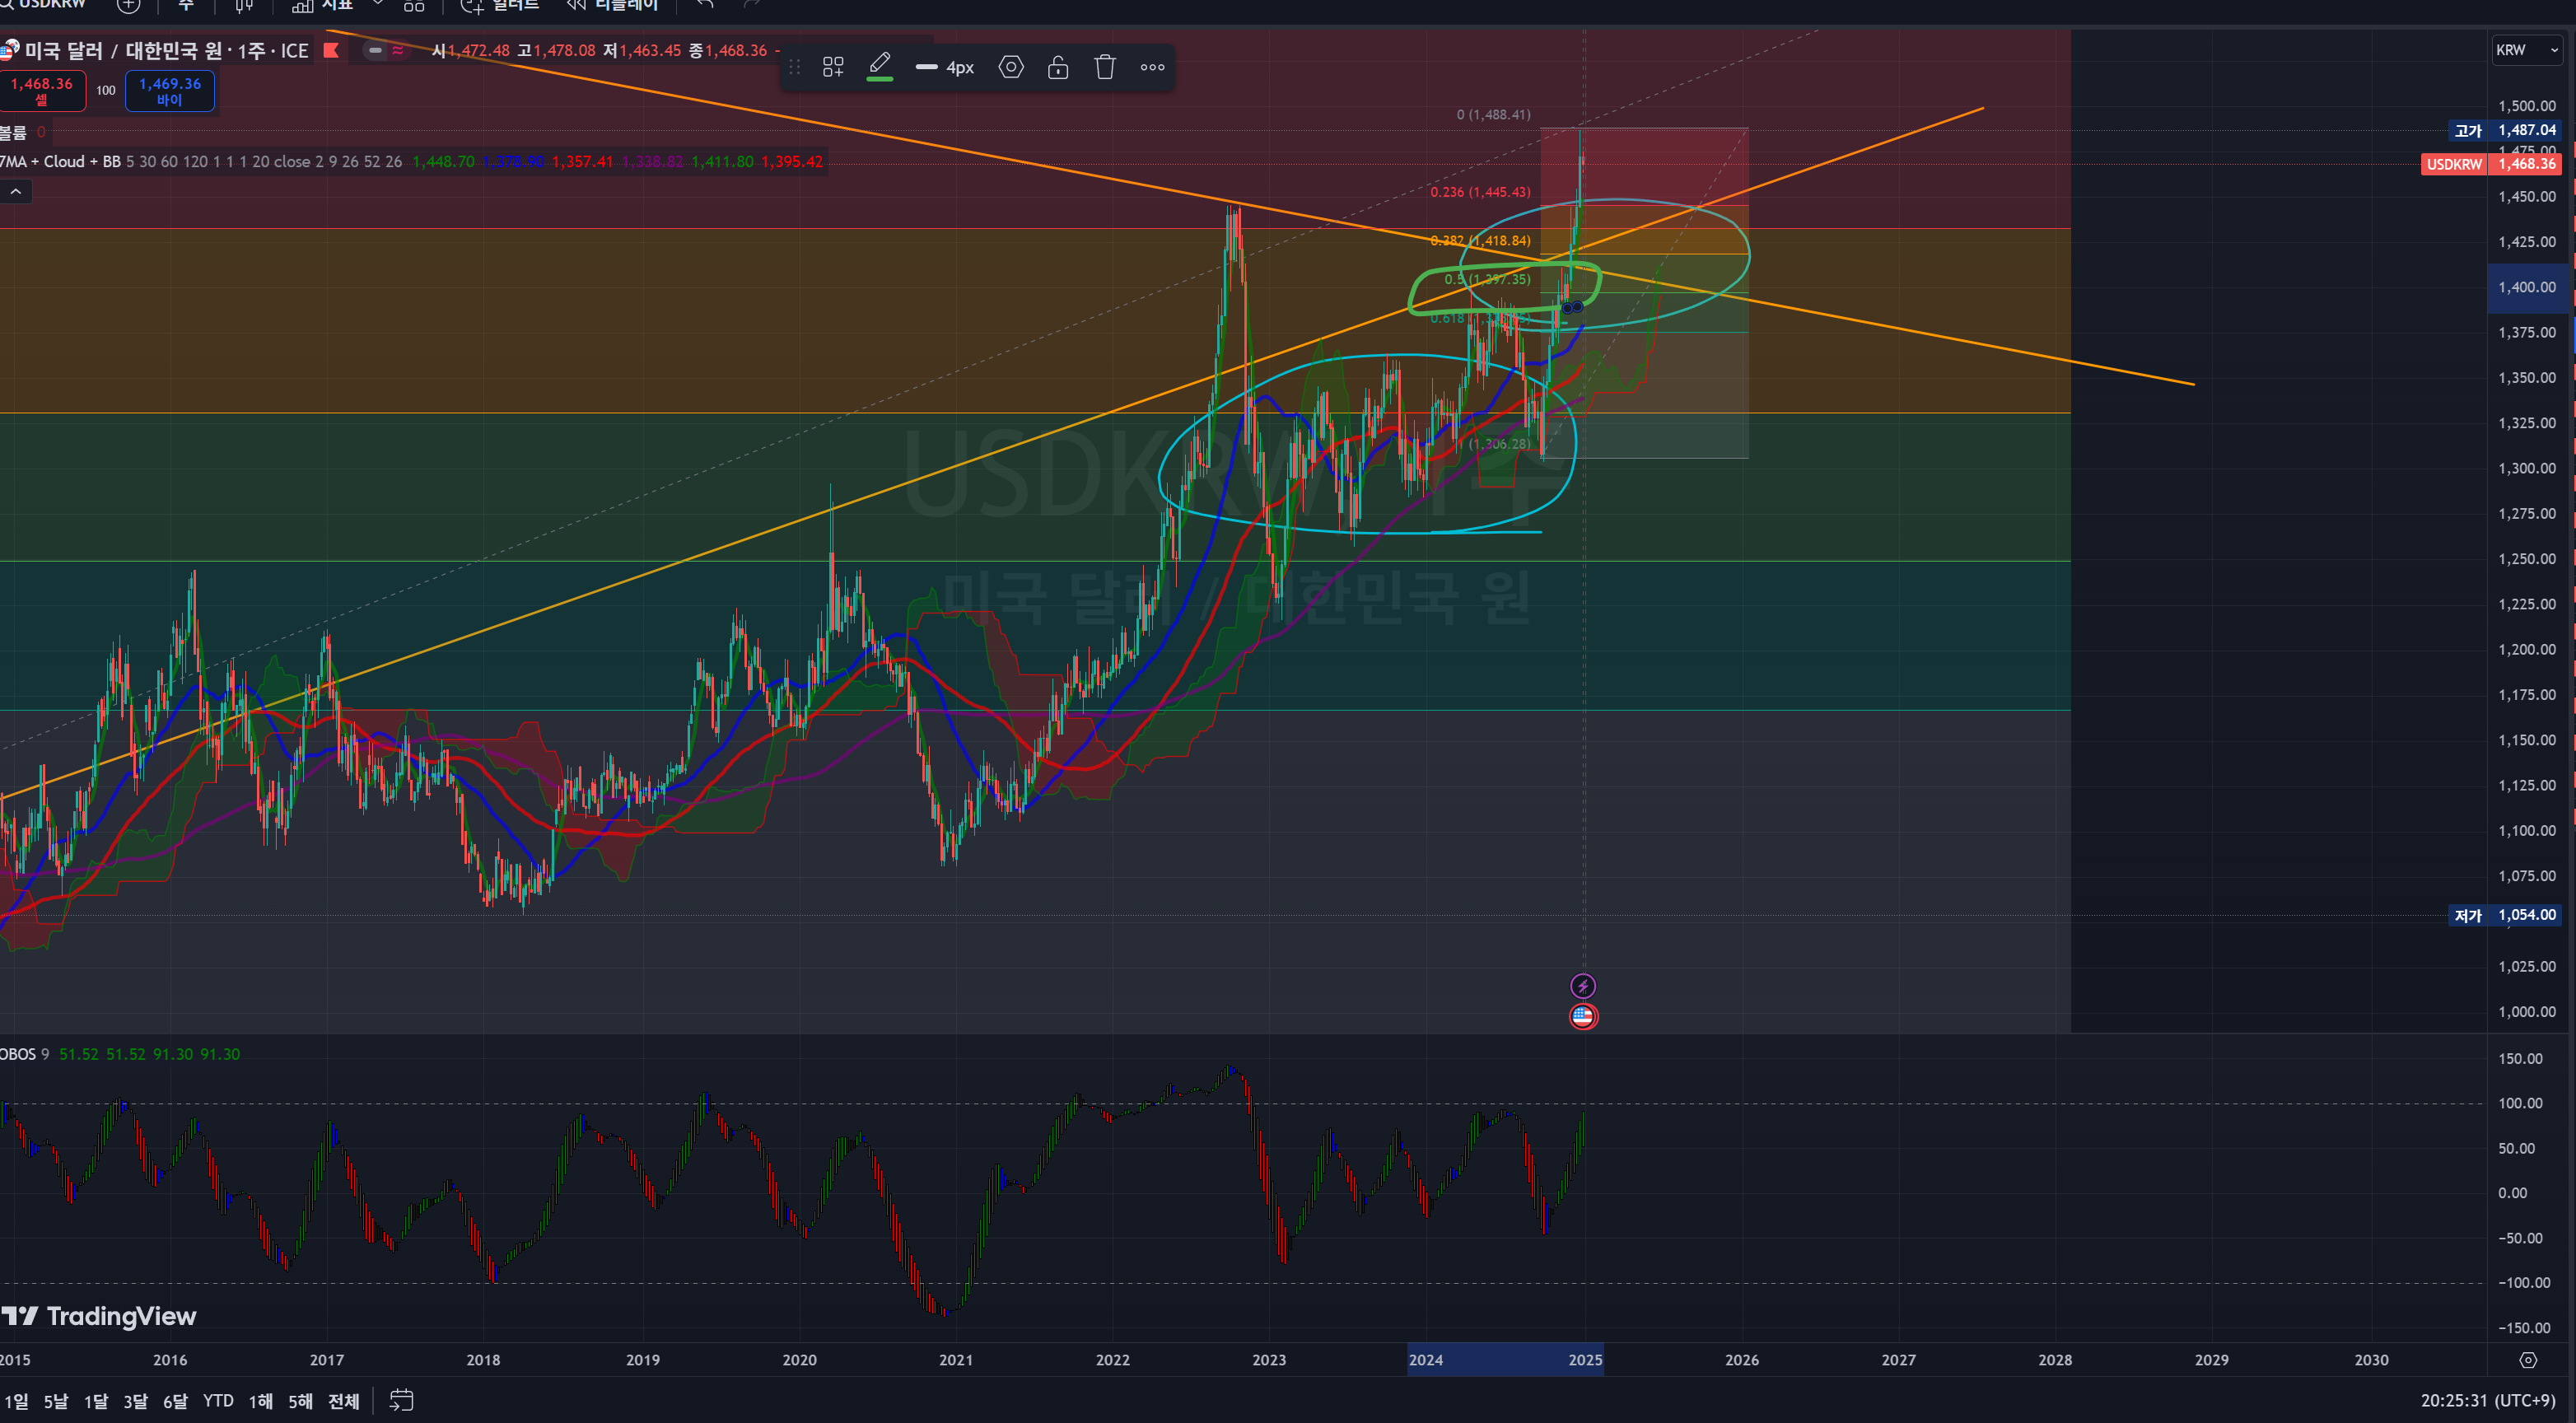
Task: Click the red flag next to symbol
Action: [331, 50]
